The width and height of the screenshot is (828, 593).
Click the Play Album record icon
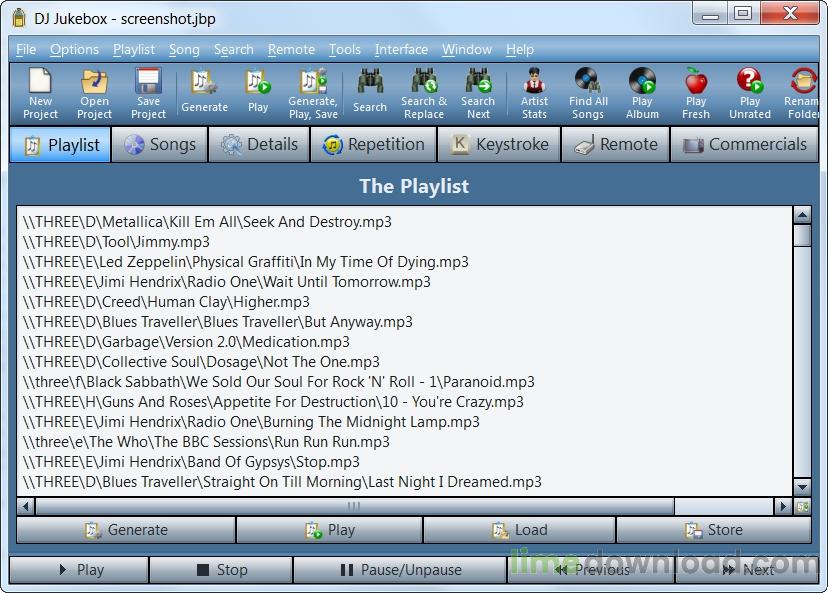point(642,92)
